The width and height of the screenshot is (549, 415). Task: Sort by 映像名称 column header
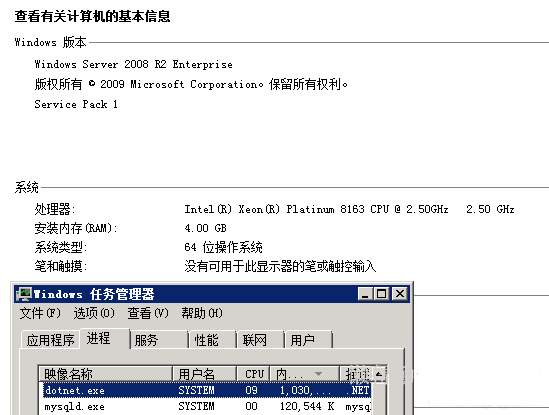[x=105, y=374]
